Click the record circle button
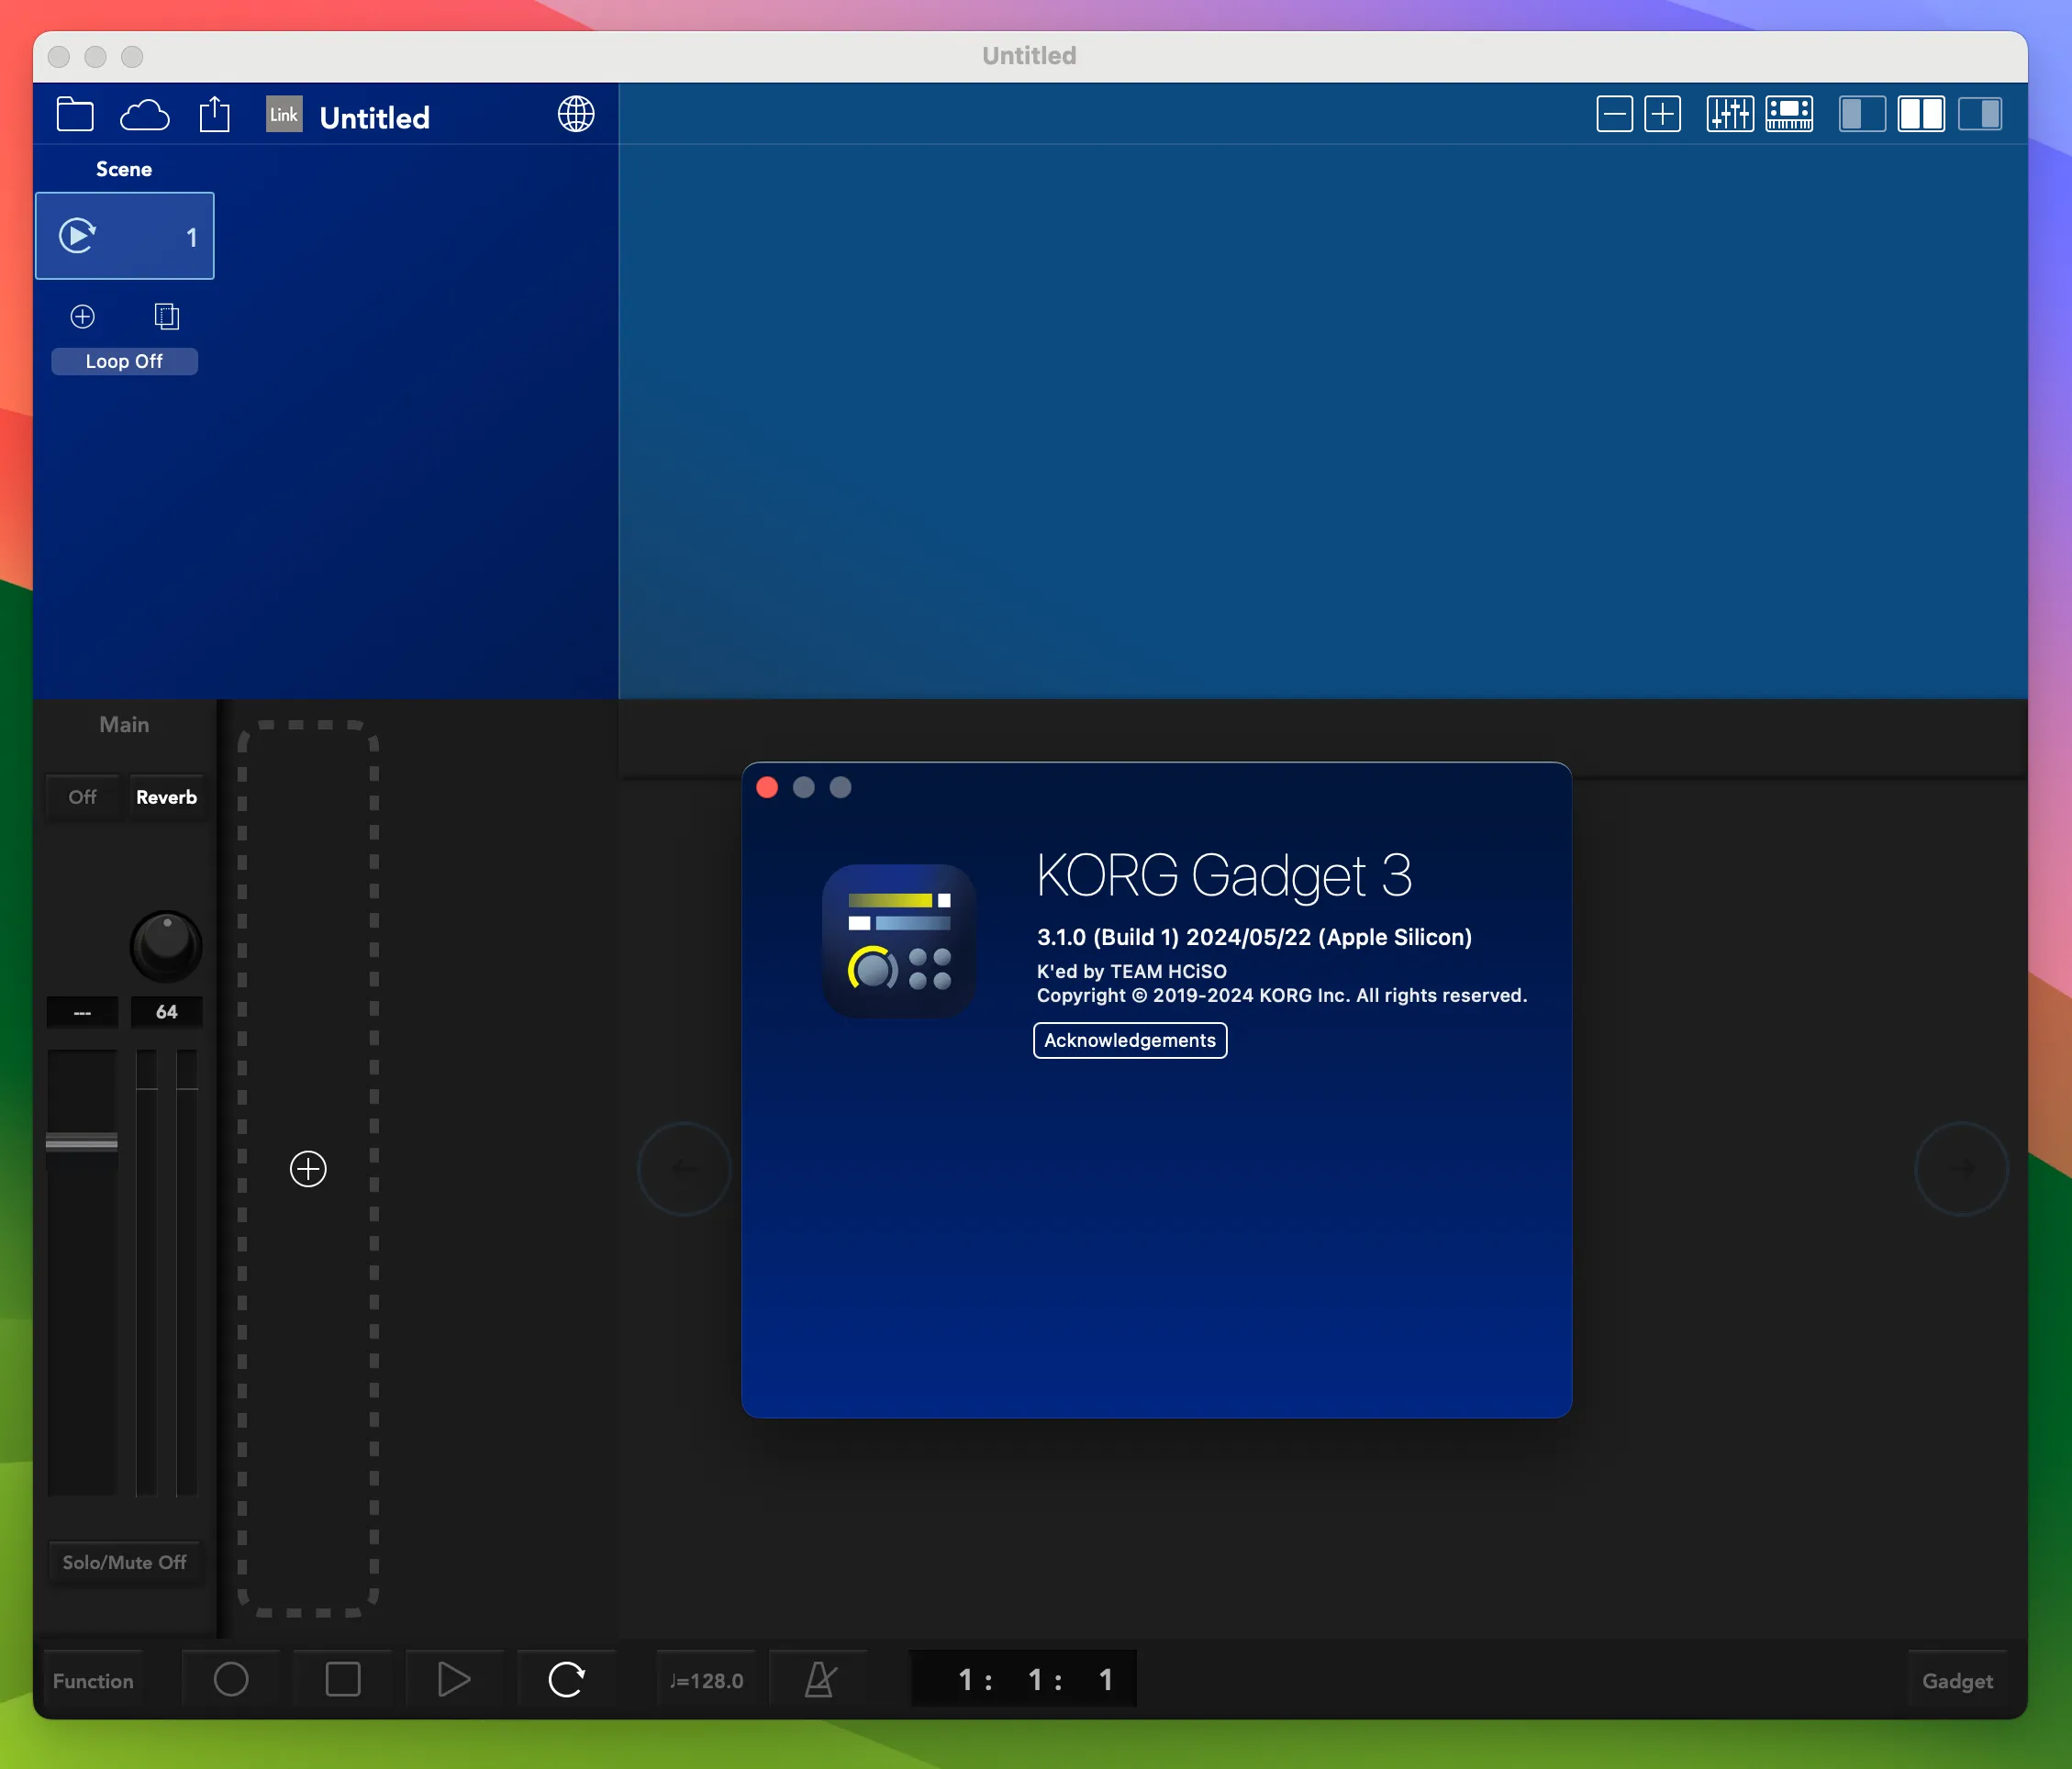Image resolution: width=2072 pixels, height=1769 pixels. (x=231, y=1680)
